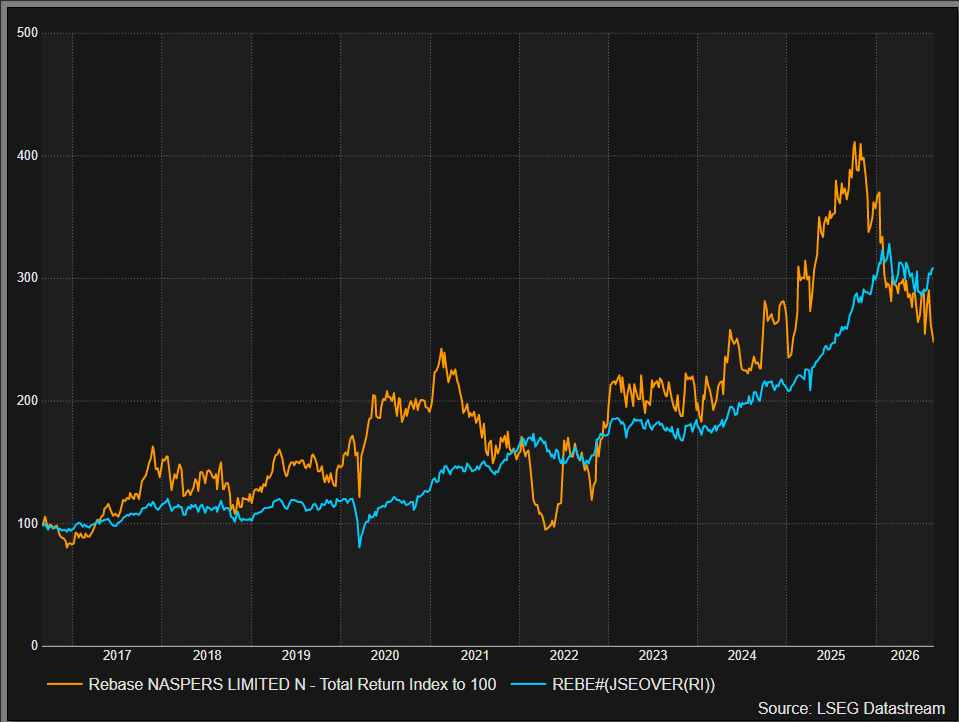
Task: Click the 300 y-axis label
Action: pyautogui.click(x=28, y=278)
